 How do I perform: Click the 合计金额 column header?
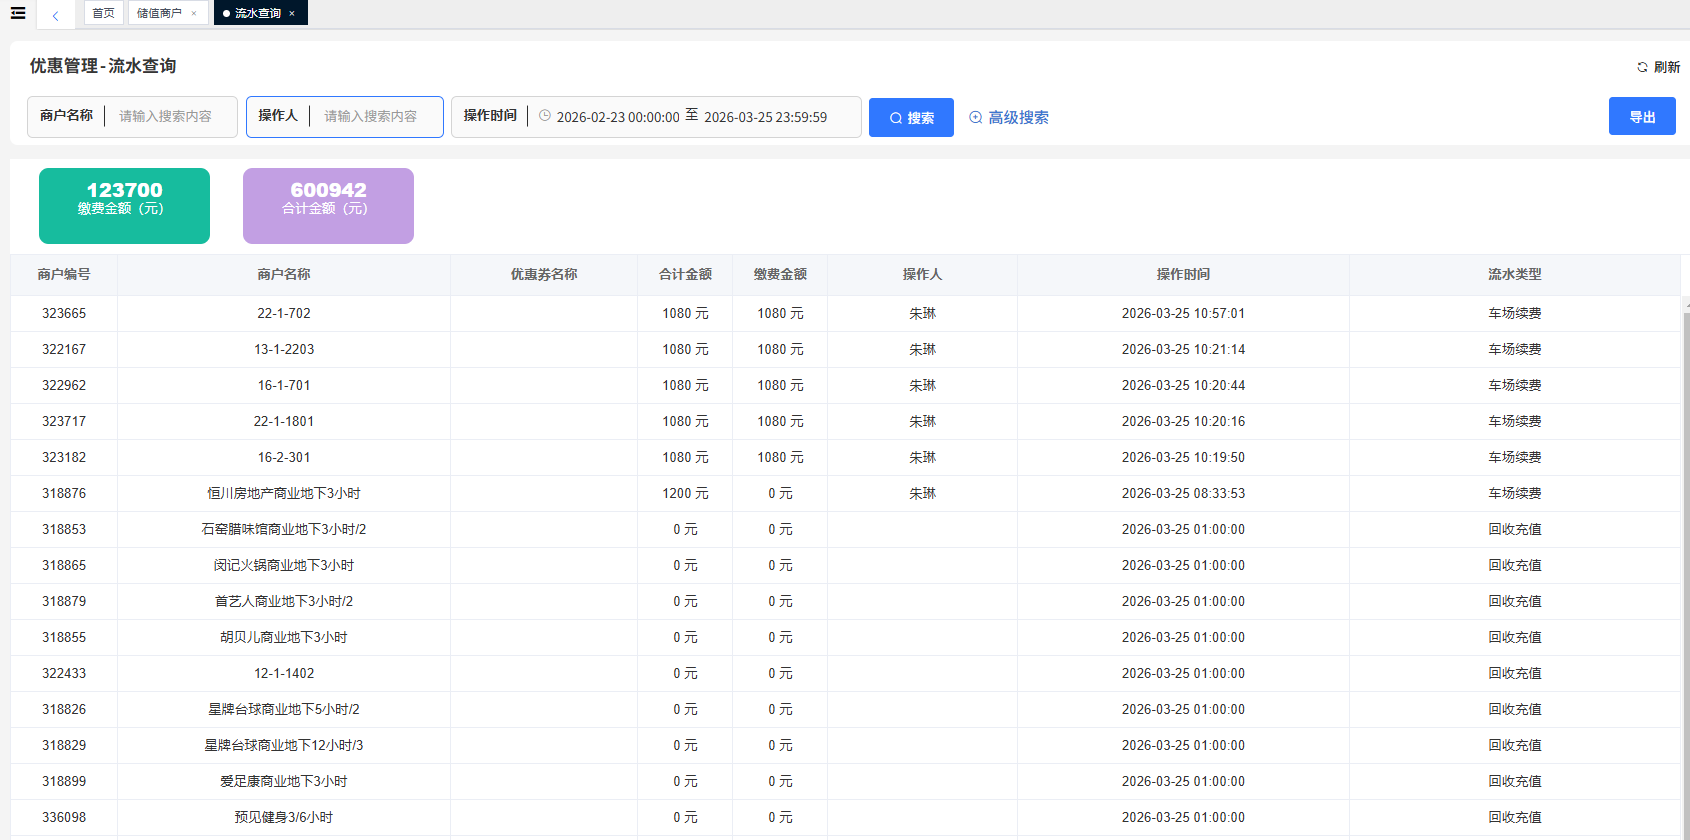point(685,274)
